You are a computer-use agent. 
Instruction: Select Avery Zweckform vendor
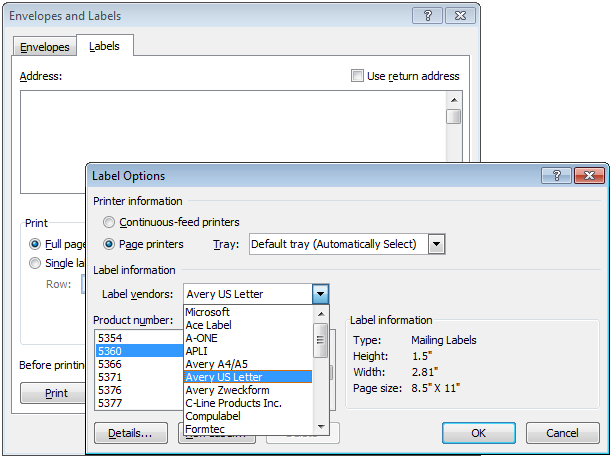[248, 390]
